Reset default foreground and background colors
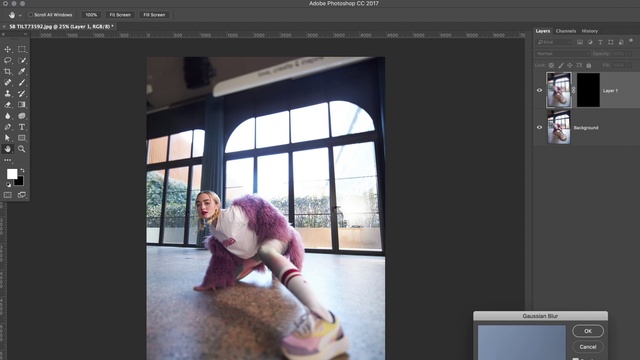 (9, 184)
